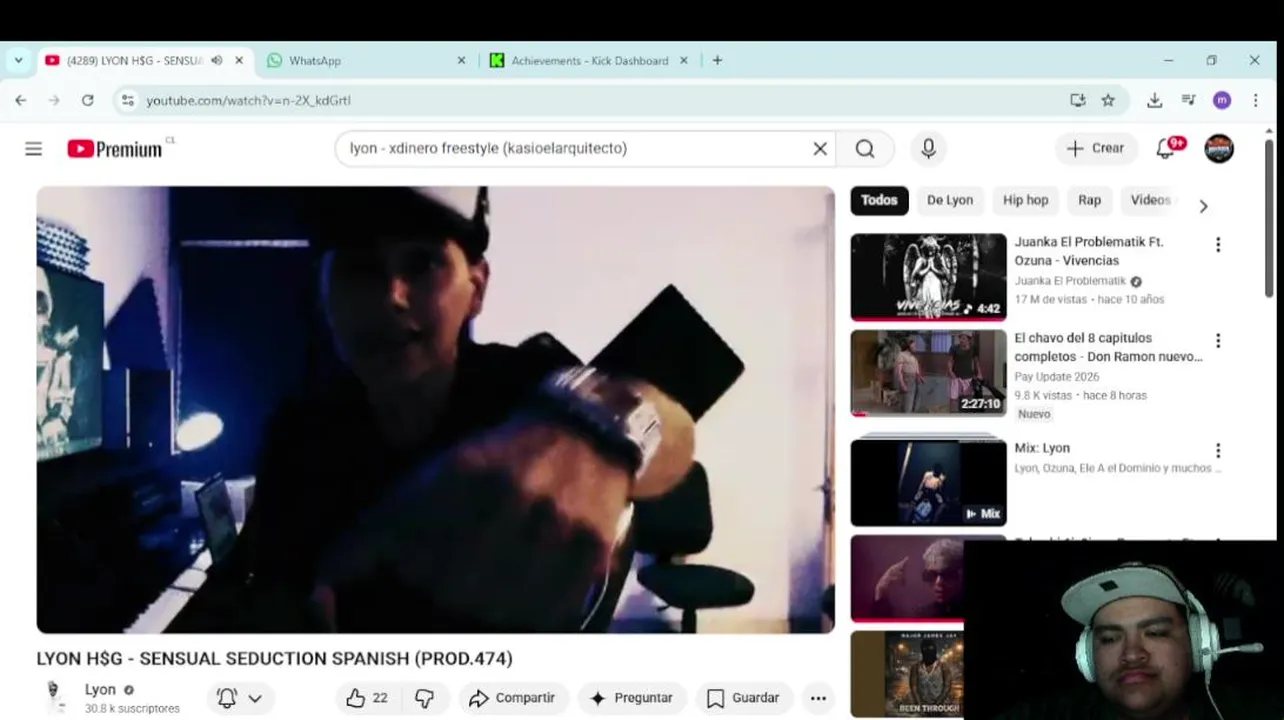Open Chrome media controls

coord(1188,100)
